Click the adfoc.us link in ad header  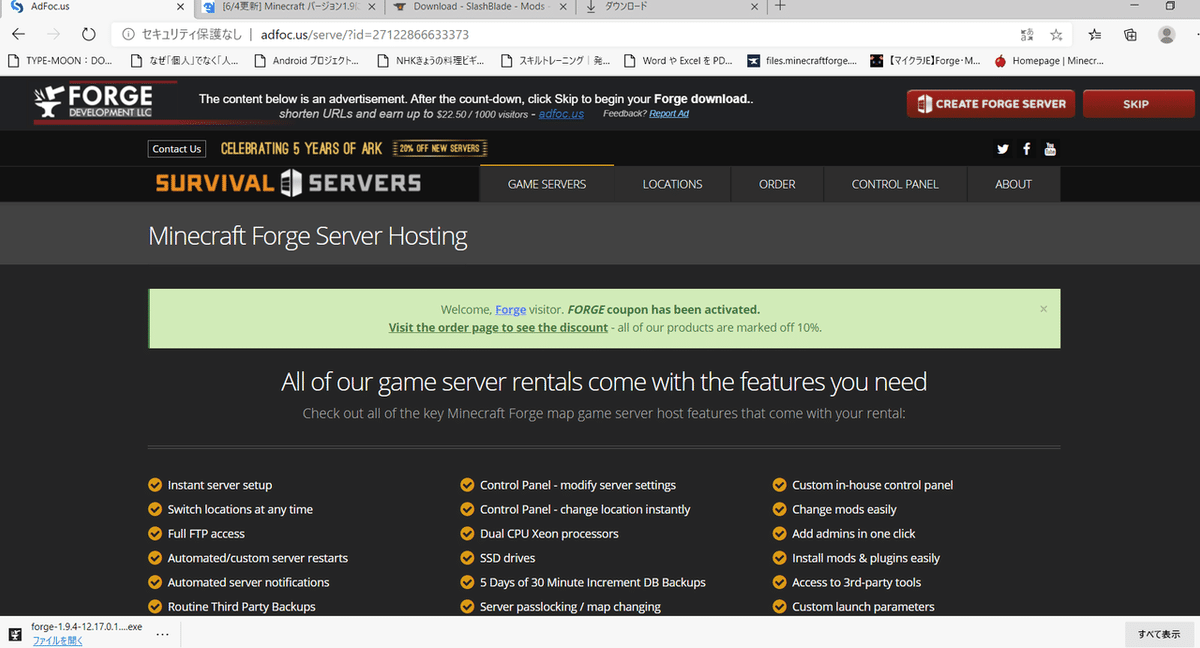(x=561, y=114)
